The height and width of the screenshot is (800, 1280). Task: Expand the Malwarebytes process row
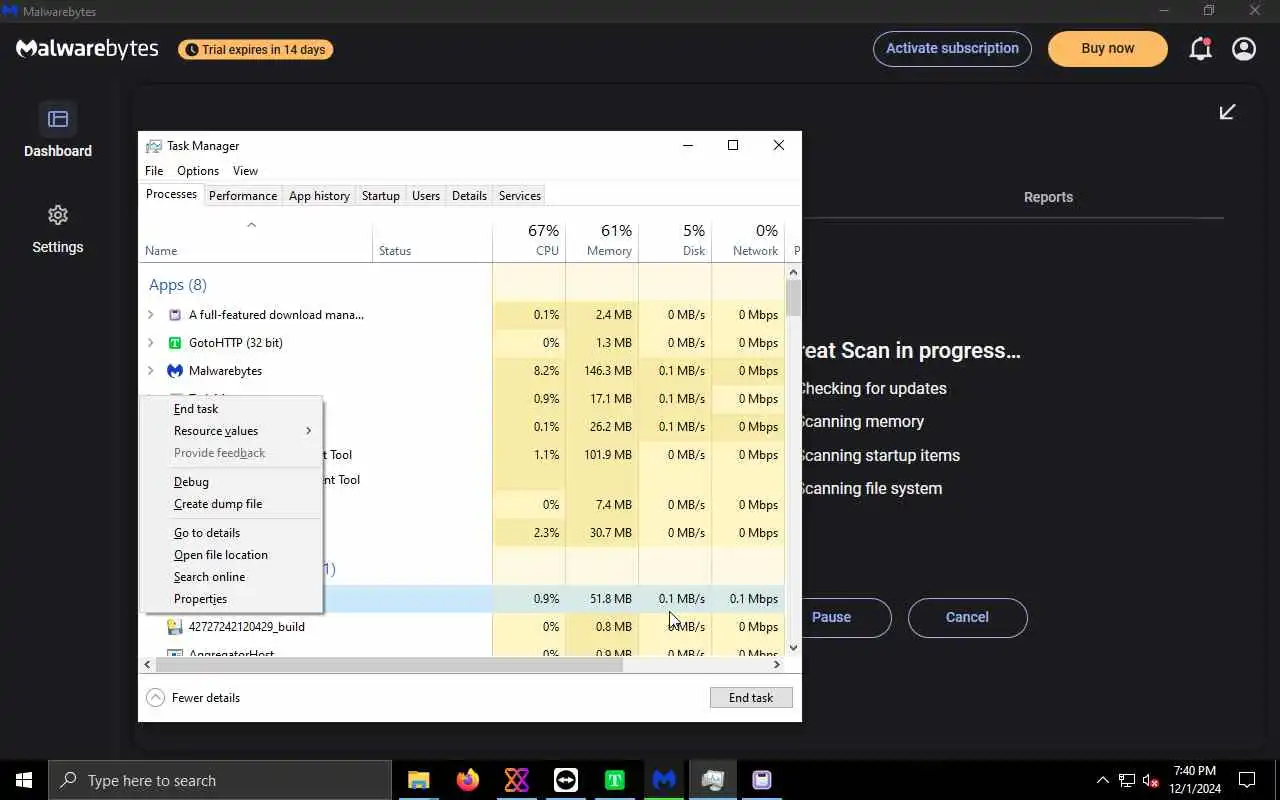[151, 371]
